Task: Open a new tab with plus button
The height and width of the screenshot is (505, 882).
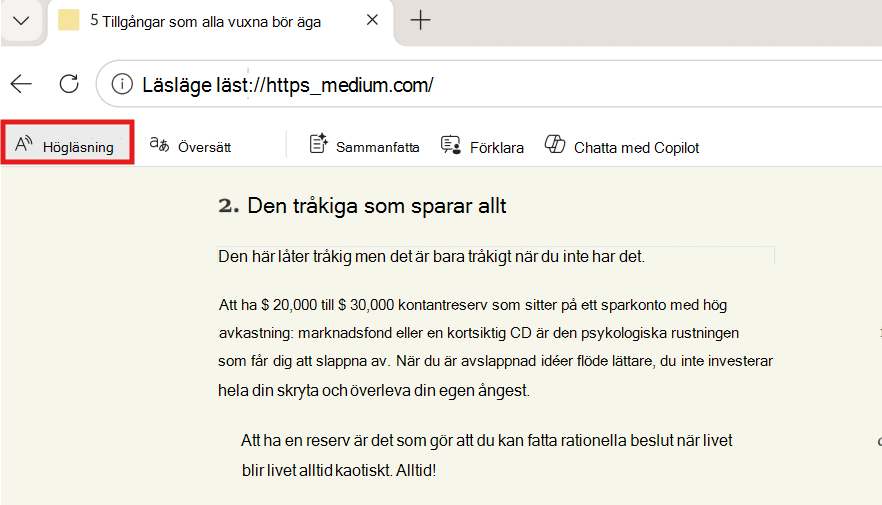Action: click(420, 21)
